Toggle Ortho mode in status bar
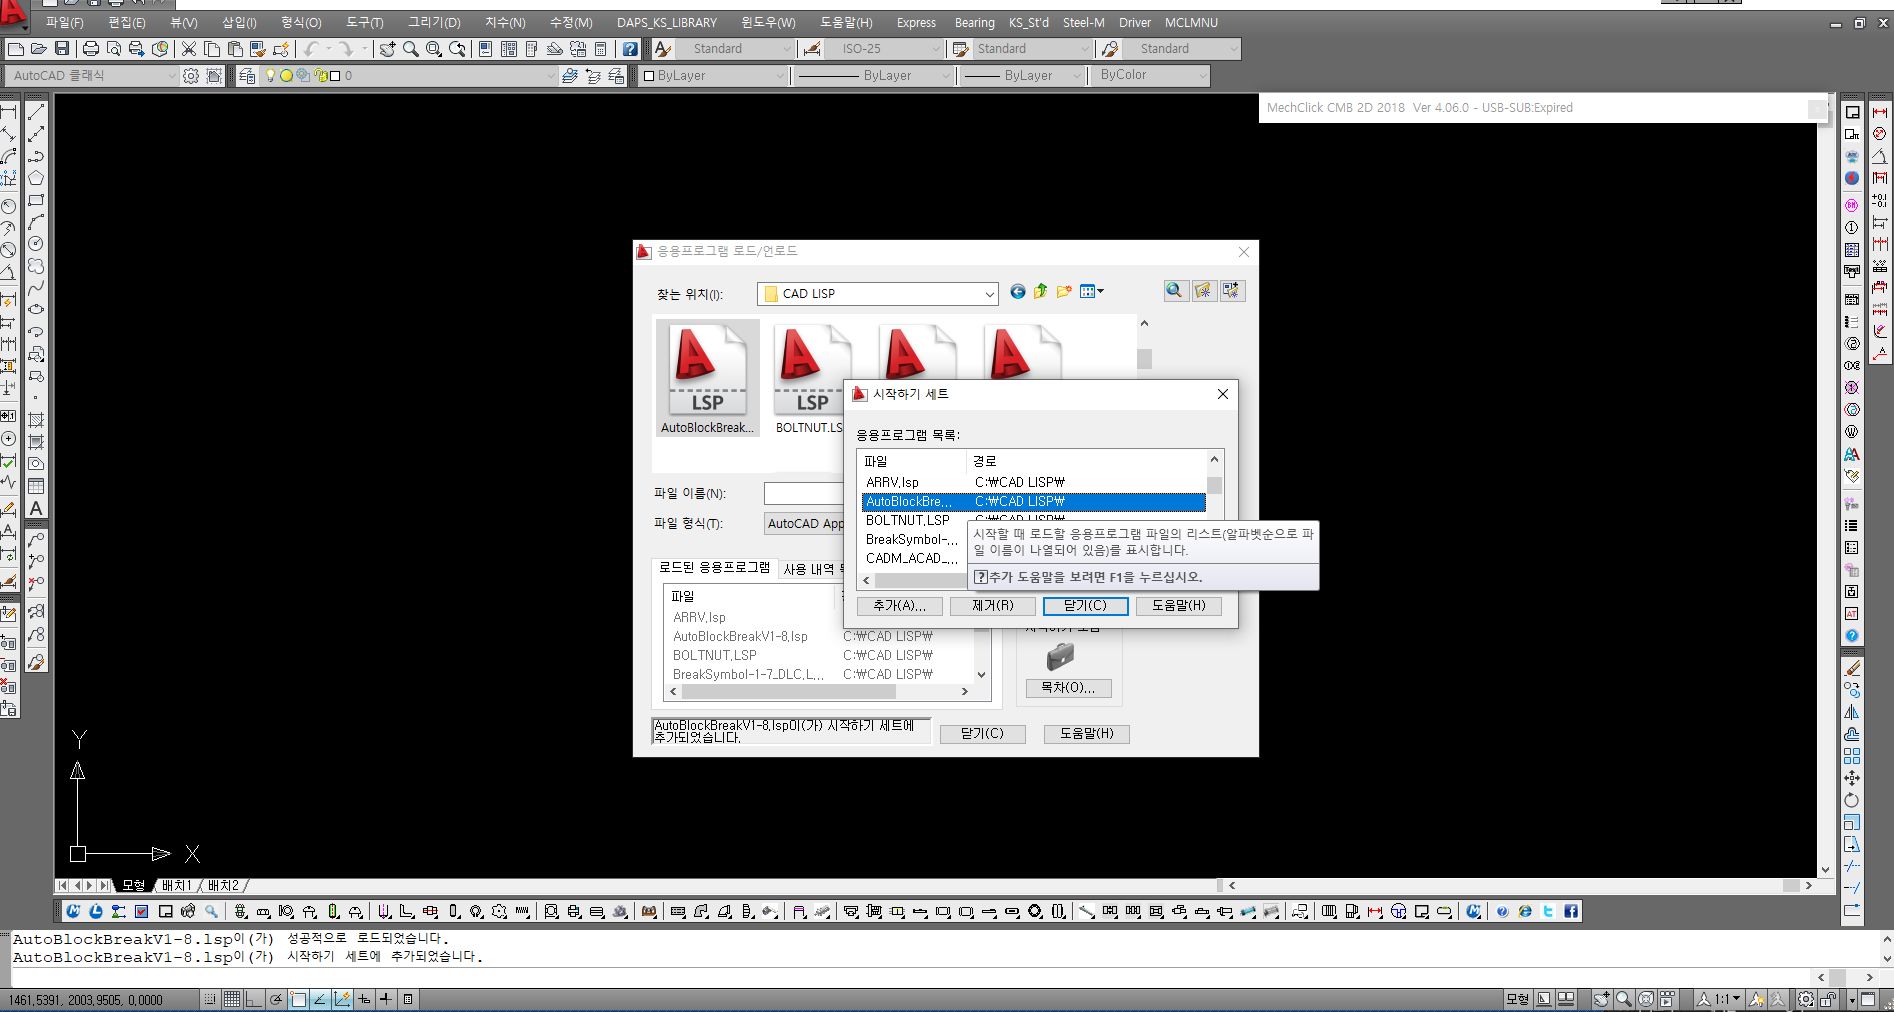This screenshot has width=1894, height=1012. coord(254,999)
